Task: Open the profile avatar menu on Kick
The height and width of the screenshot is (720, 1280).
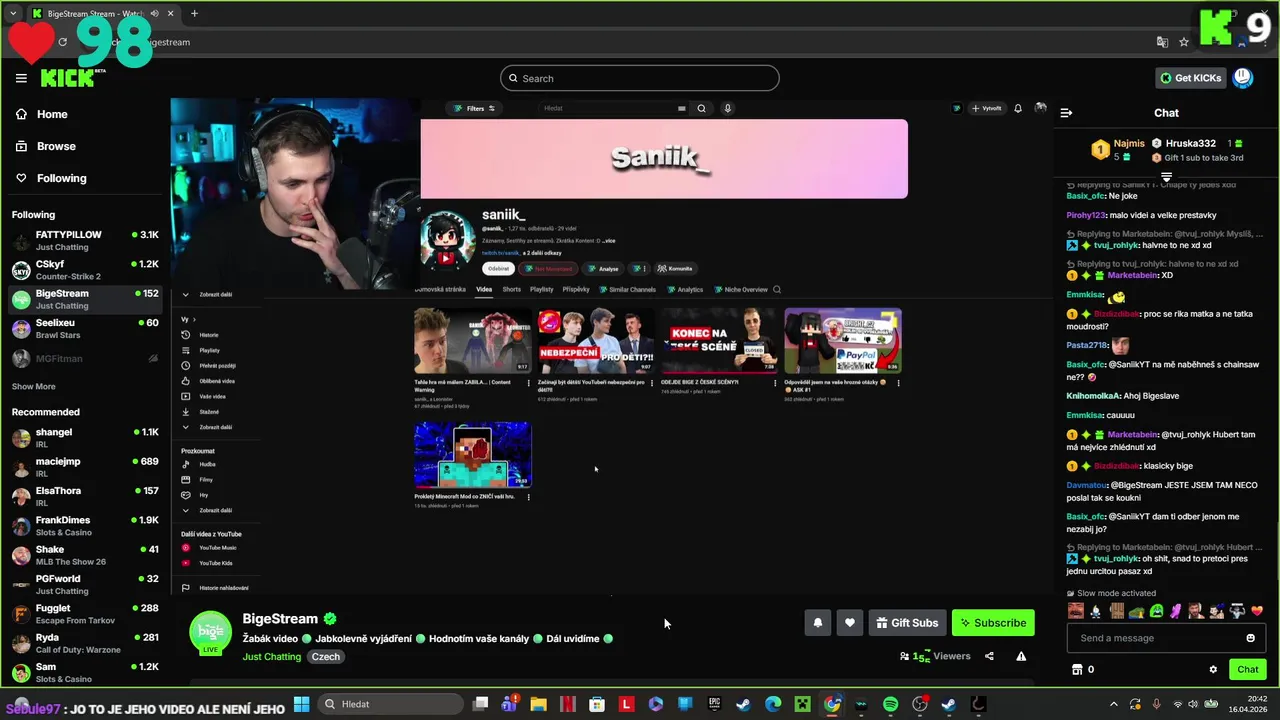Action: tap(1243, 78)
